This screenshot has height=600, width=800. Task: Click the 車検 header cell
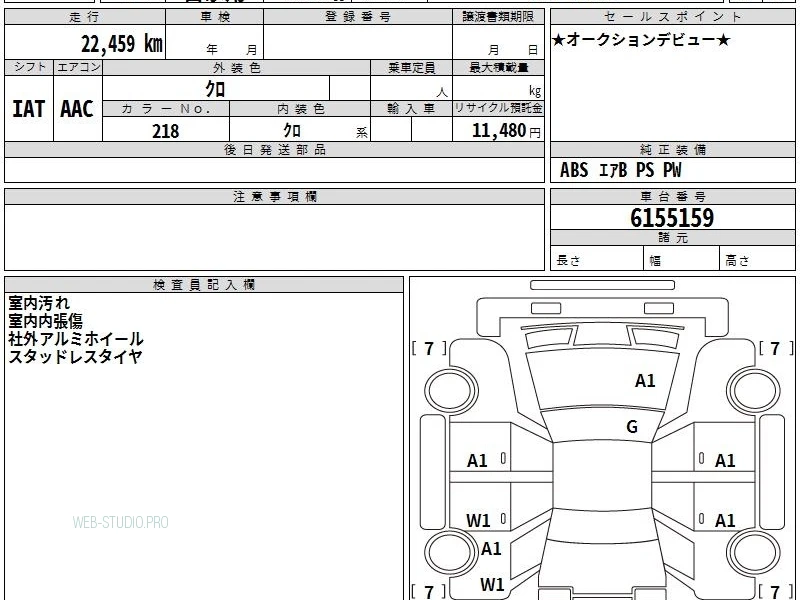click(x=215, y=17)
